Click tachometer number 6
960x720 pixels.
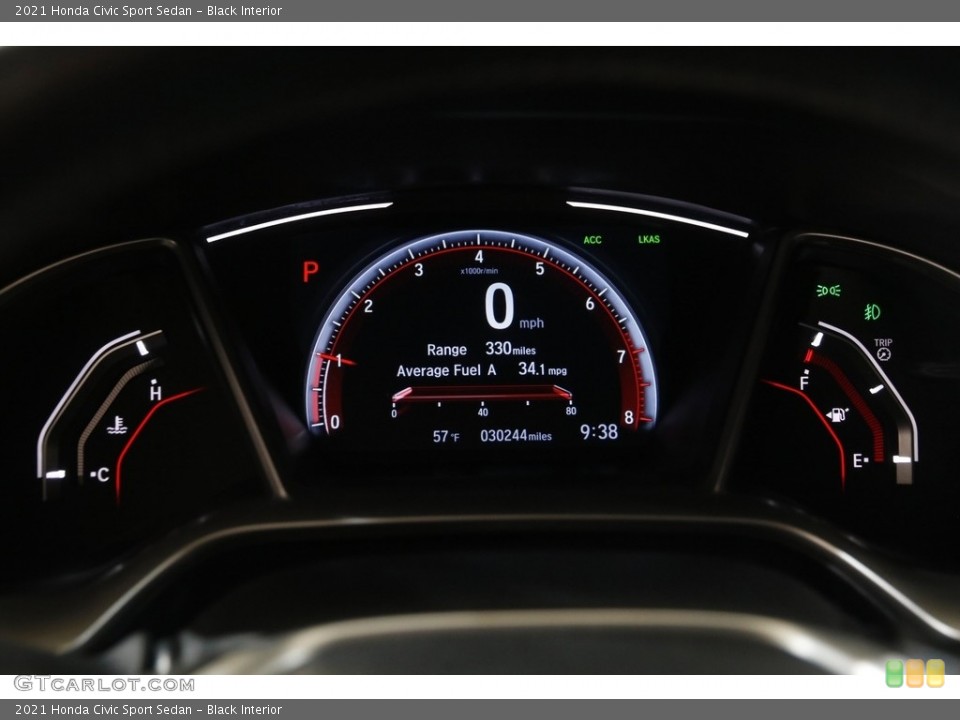point(590,304)
